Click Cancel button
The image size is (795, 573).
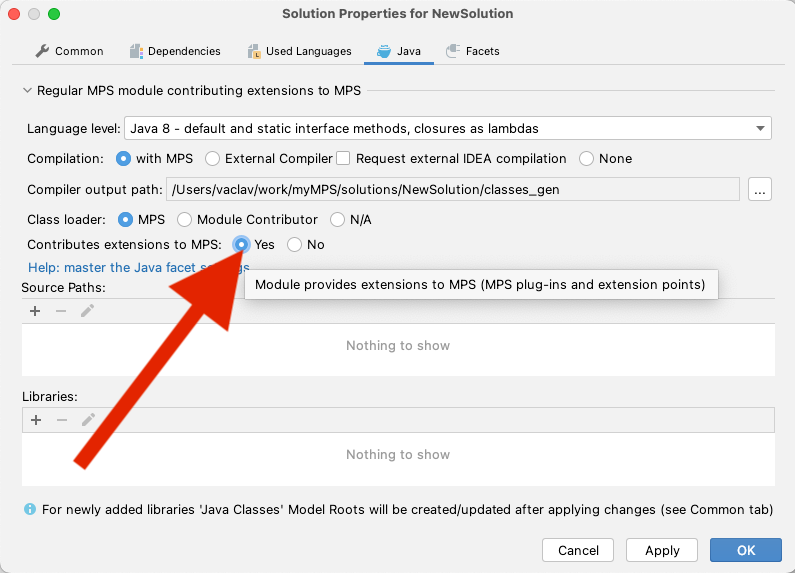pyautogui.click(x=578, y=550)
